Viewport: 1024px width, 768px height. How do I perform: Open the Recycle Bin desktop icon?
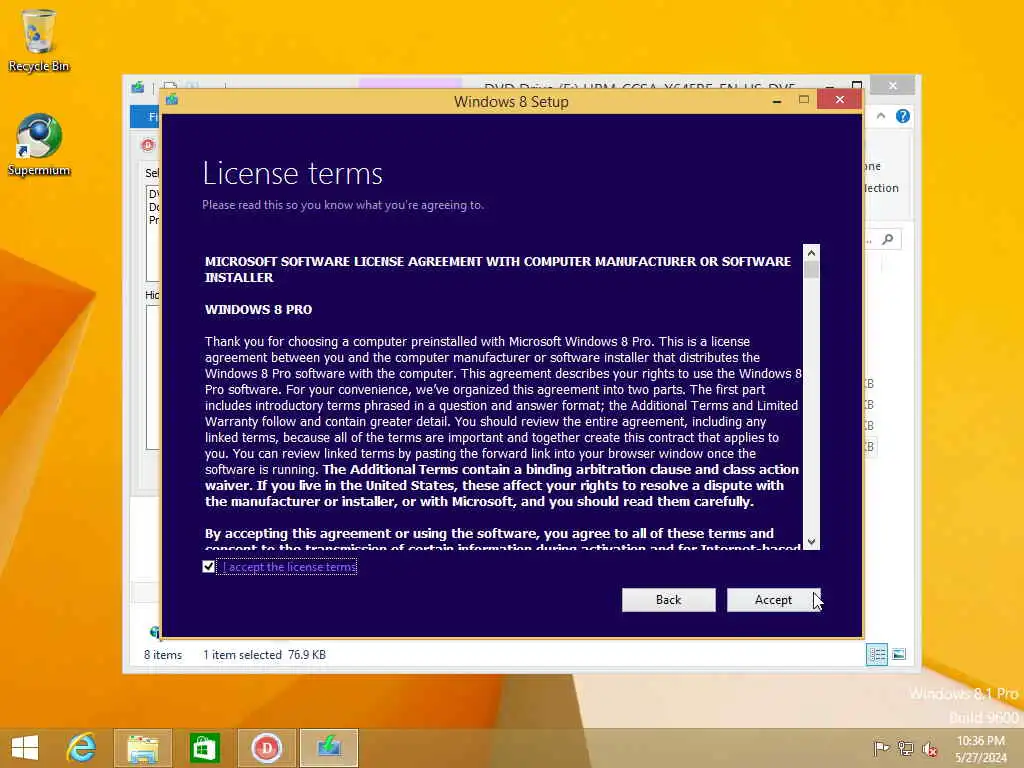tap(39, 40)
